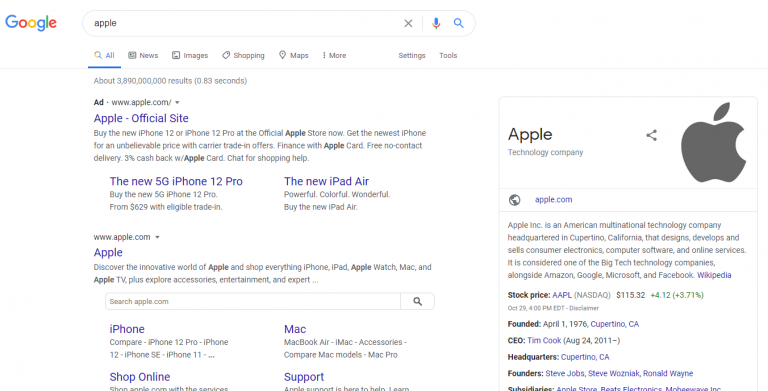
Task: Open search Tools
Action: tap(448, 55)
